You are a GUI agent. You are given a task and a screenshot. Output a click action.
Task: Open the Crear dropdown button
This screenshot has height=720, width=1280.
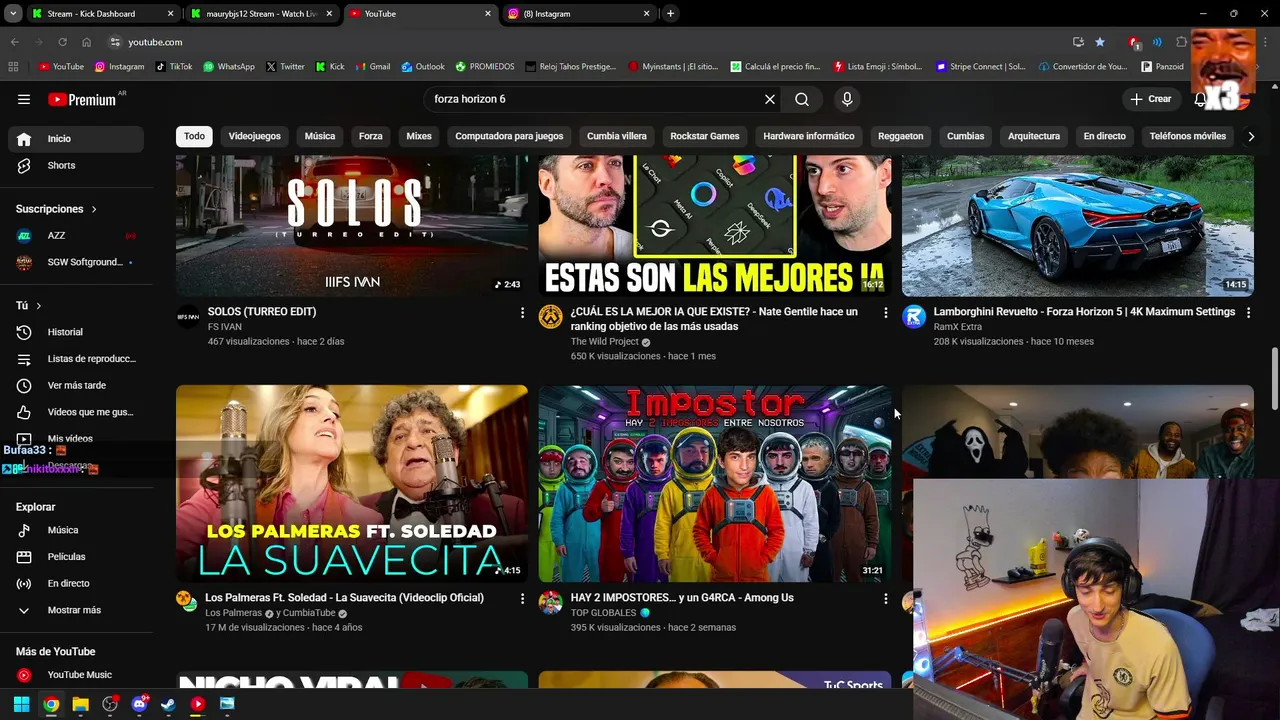click(x=1150, y=99)
